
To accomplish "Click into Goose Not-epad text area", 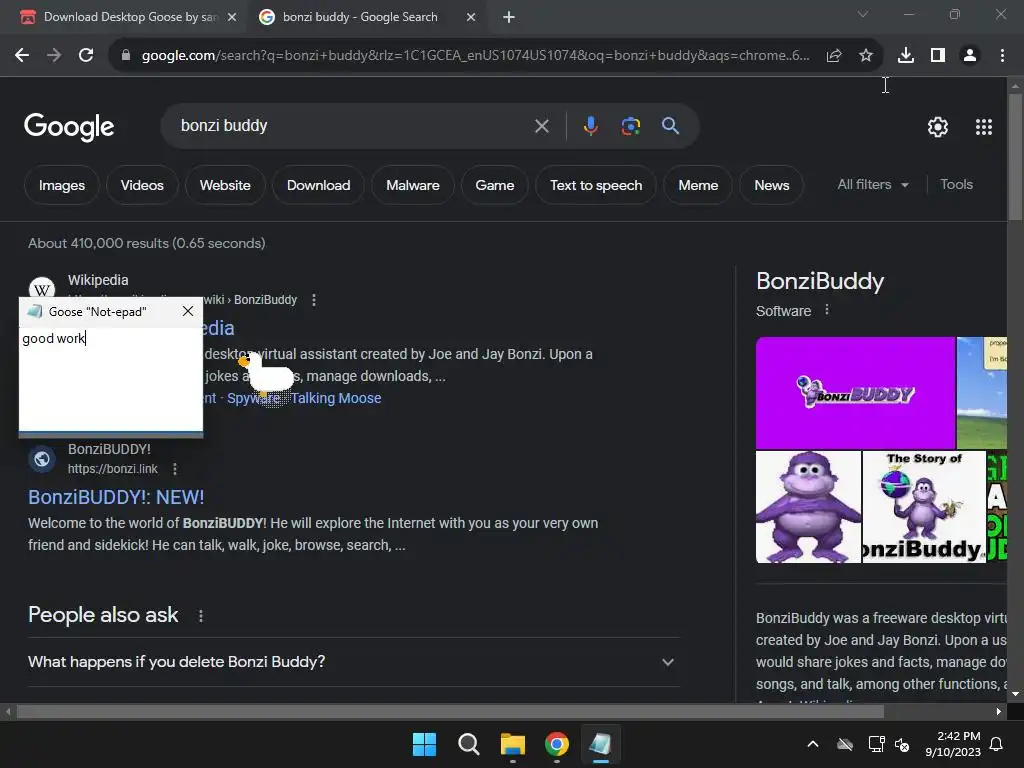I will point(111,379).
